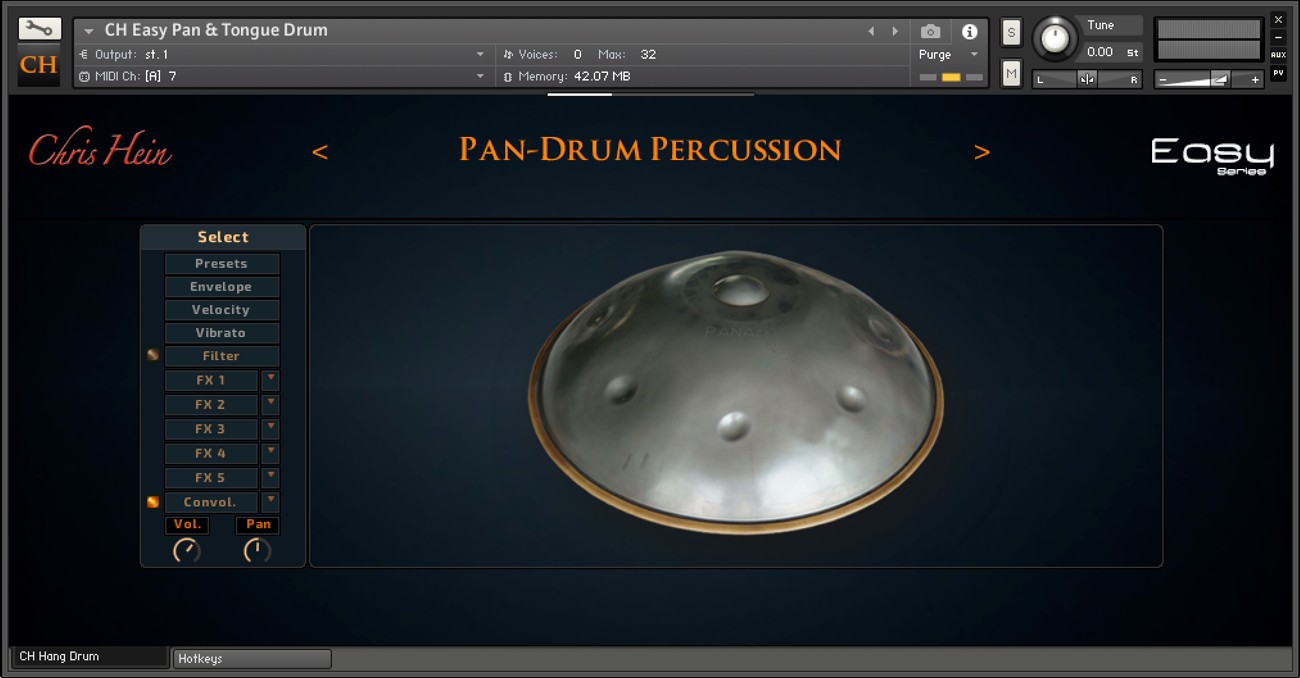The height and width of the screenshot is (678, 1300).
Task: Select FX 1 button
Action: click(x=211, y=380)
